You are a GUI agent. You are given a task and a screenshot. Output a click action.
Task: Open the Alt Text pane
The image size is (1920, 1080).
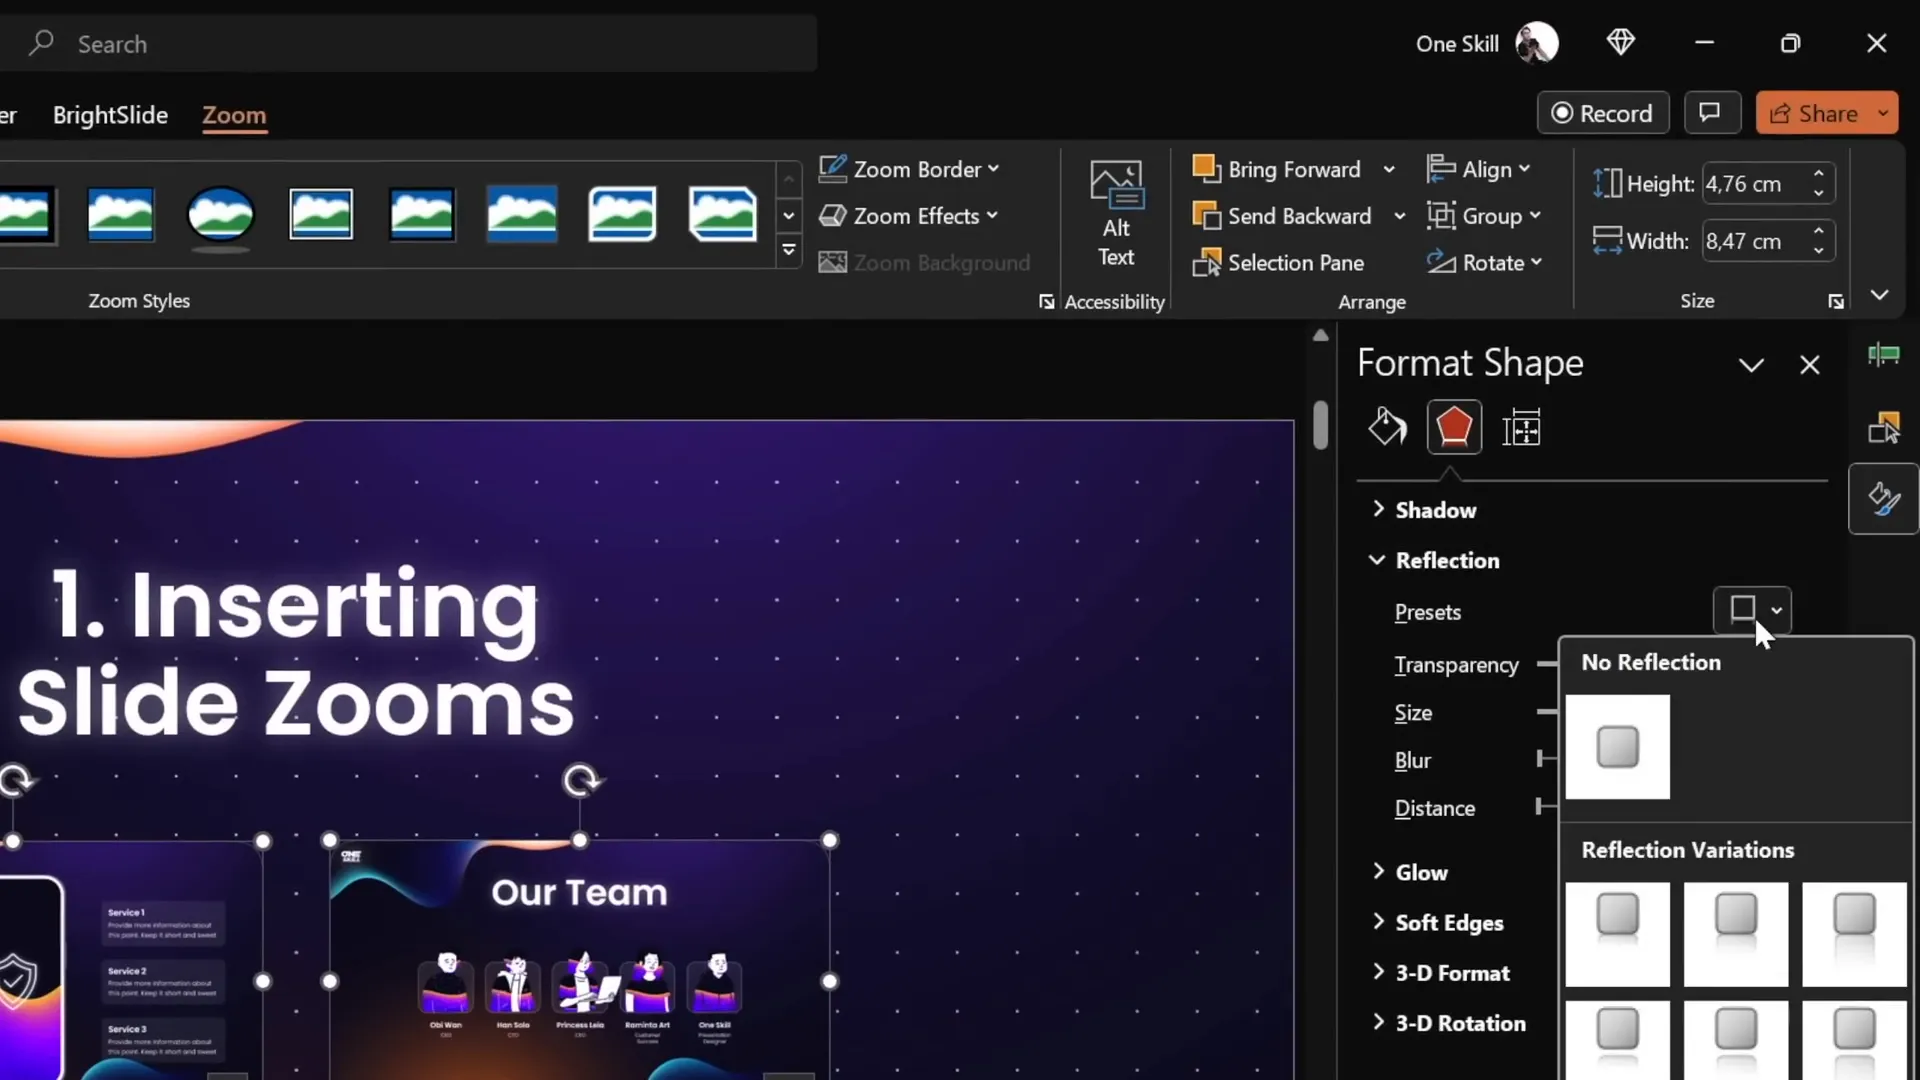(1116, 213)
